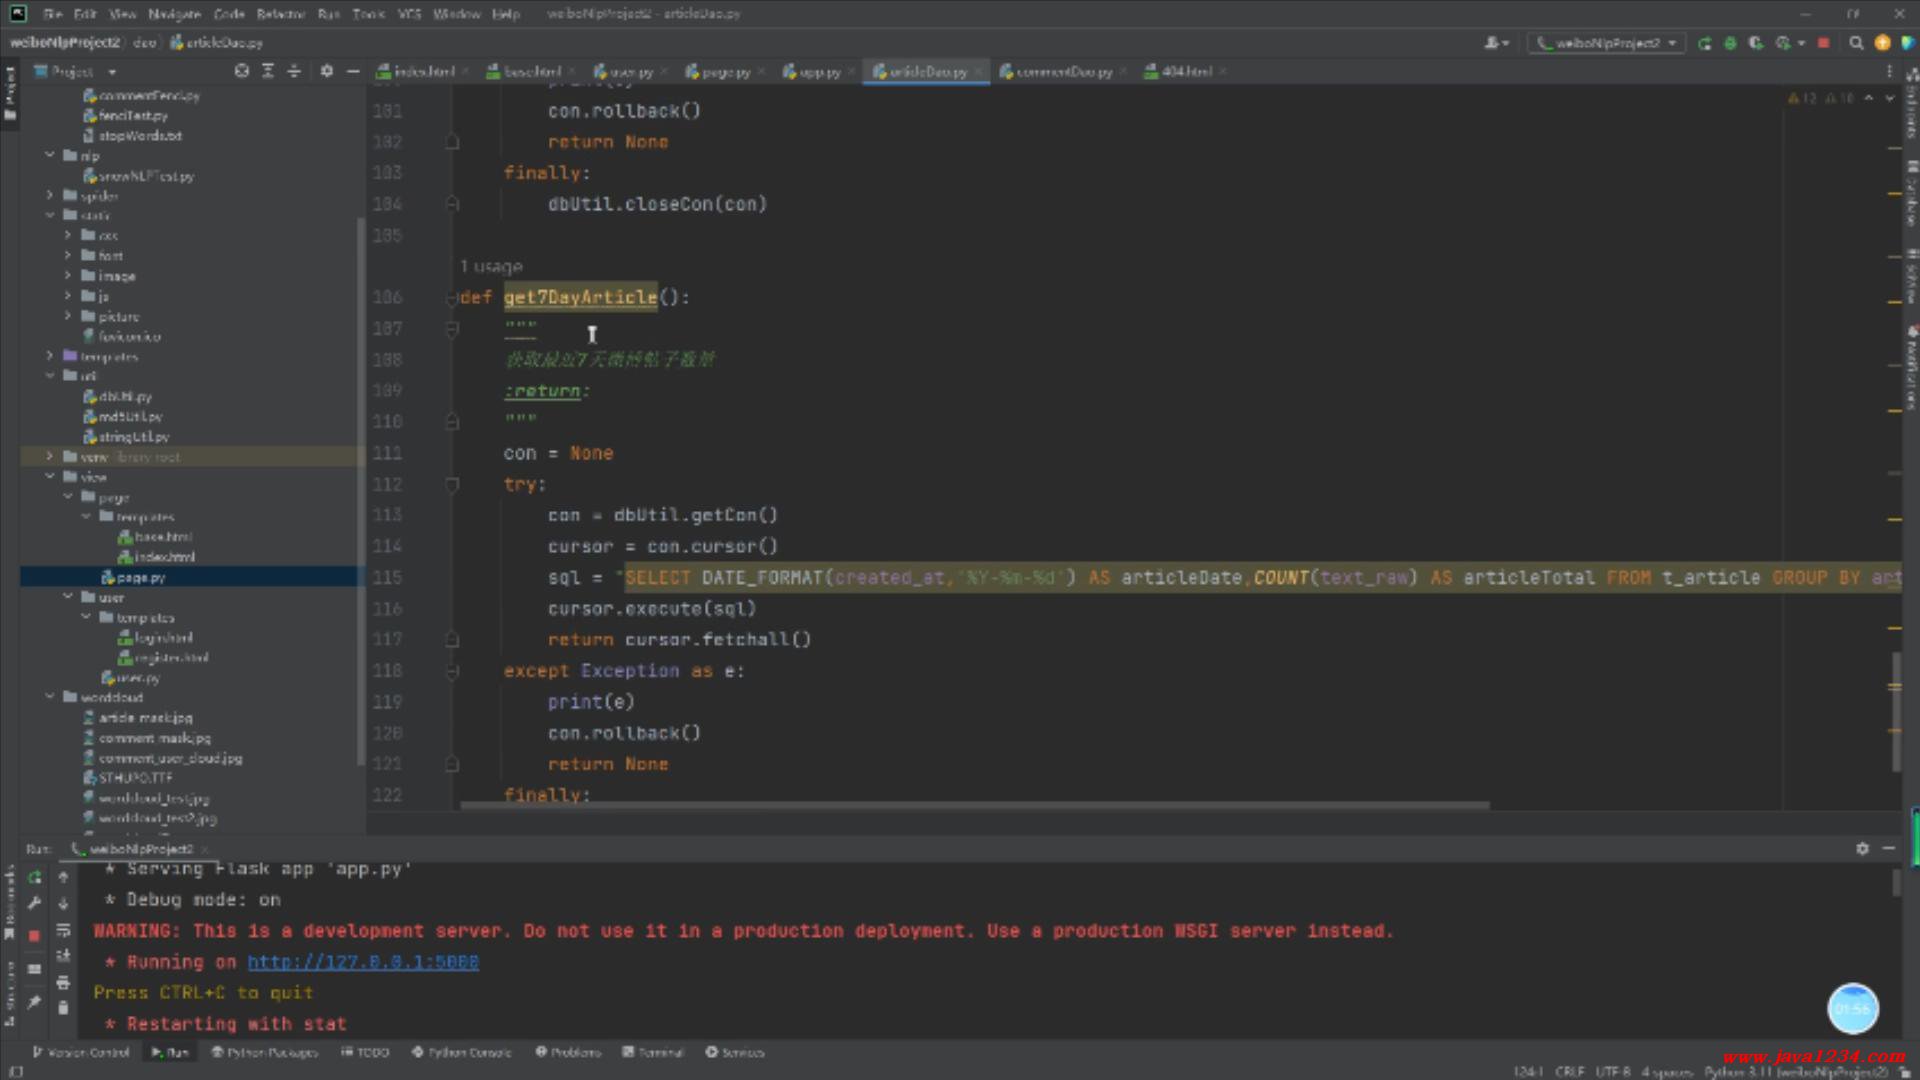Collapse the wordcloud folder

tap(49, 697)
